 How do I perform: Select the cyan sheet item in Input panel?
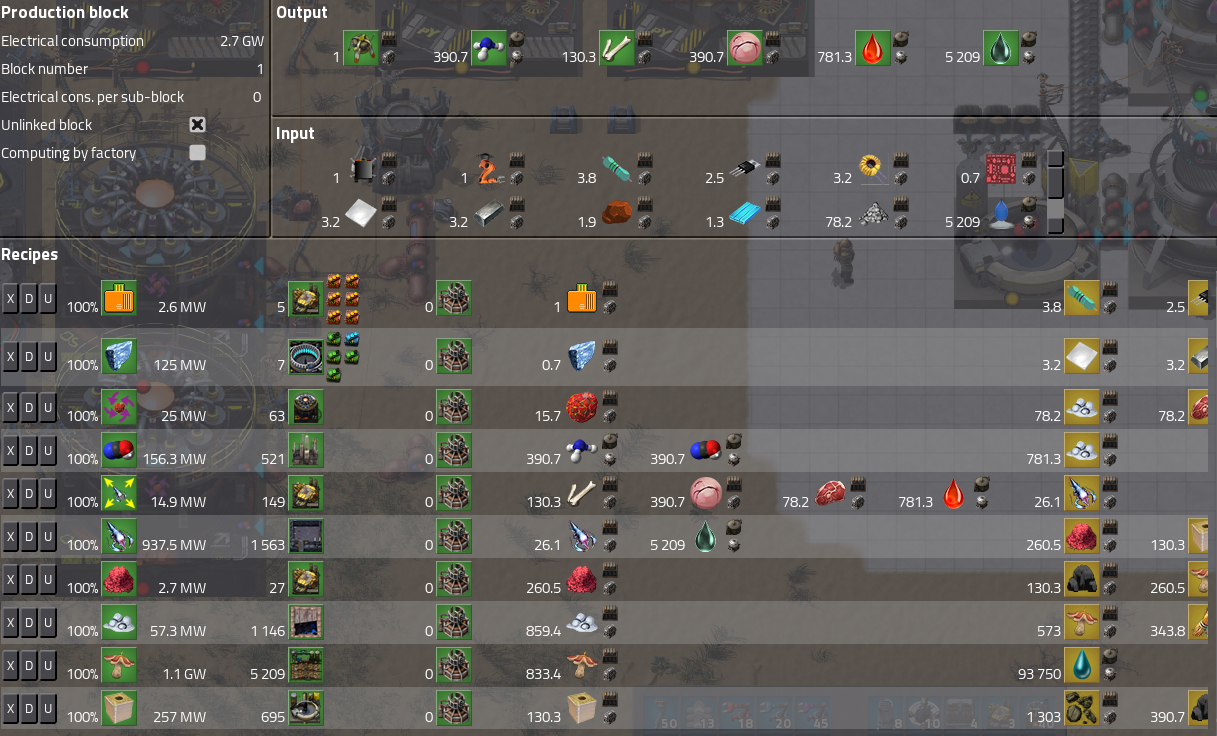click(x=745, y=213)
